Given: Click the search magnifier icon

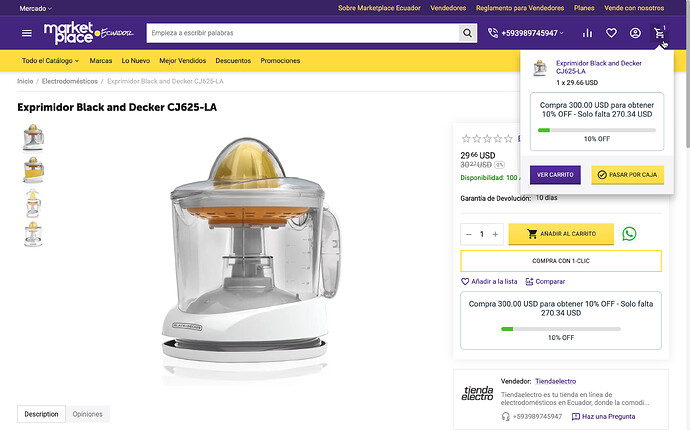Looking at the screenshot, I should (468, 33).
